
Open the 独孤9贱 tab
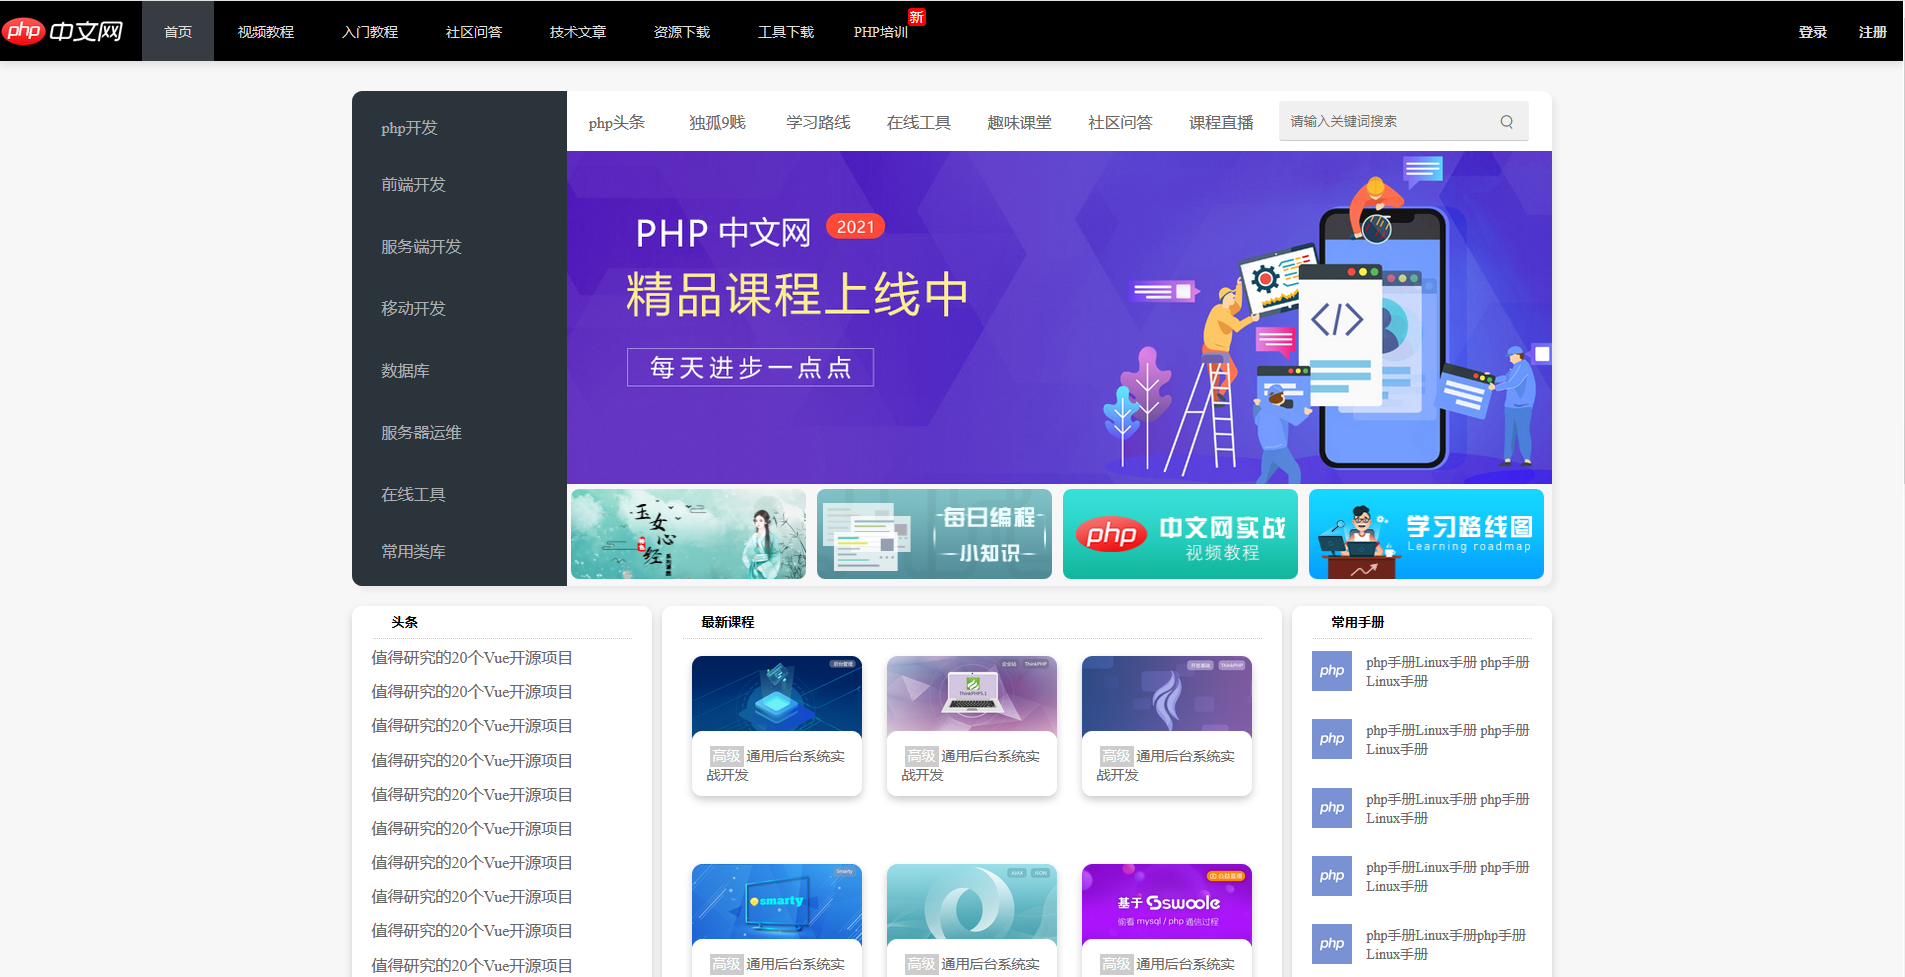pos(717,122)
